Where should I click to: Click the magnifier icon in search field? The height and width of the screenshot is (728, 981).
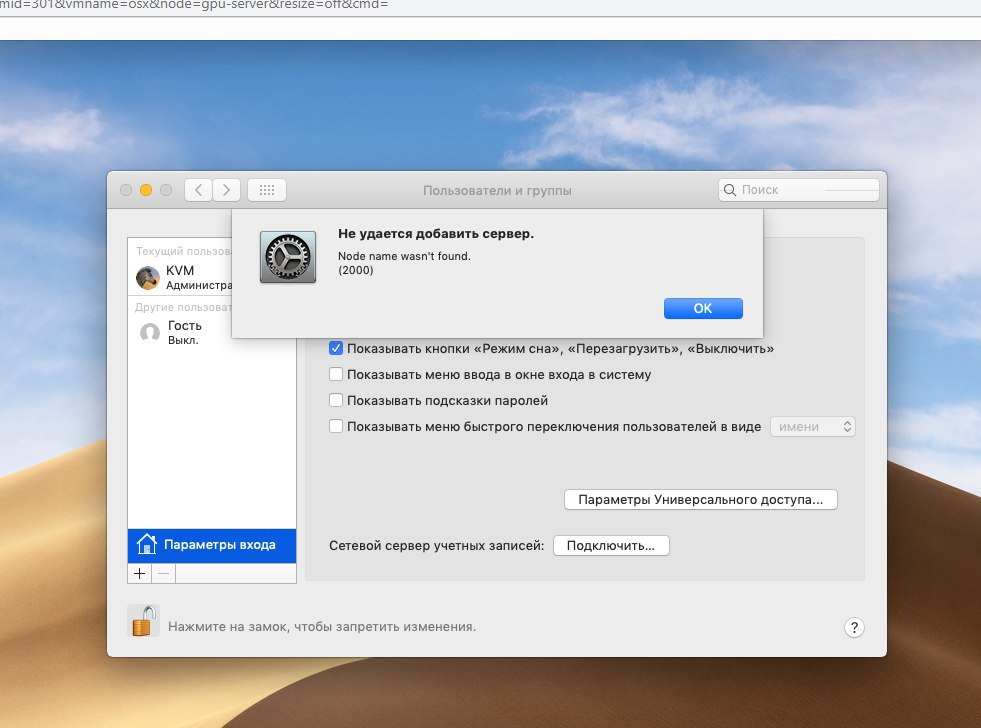[729, 190]
